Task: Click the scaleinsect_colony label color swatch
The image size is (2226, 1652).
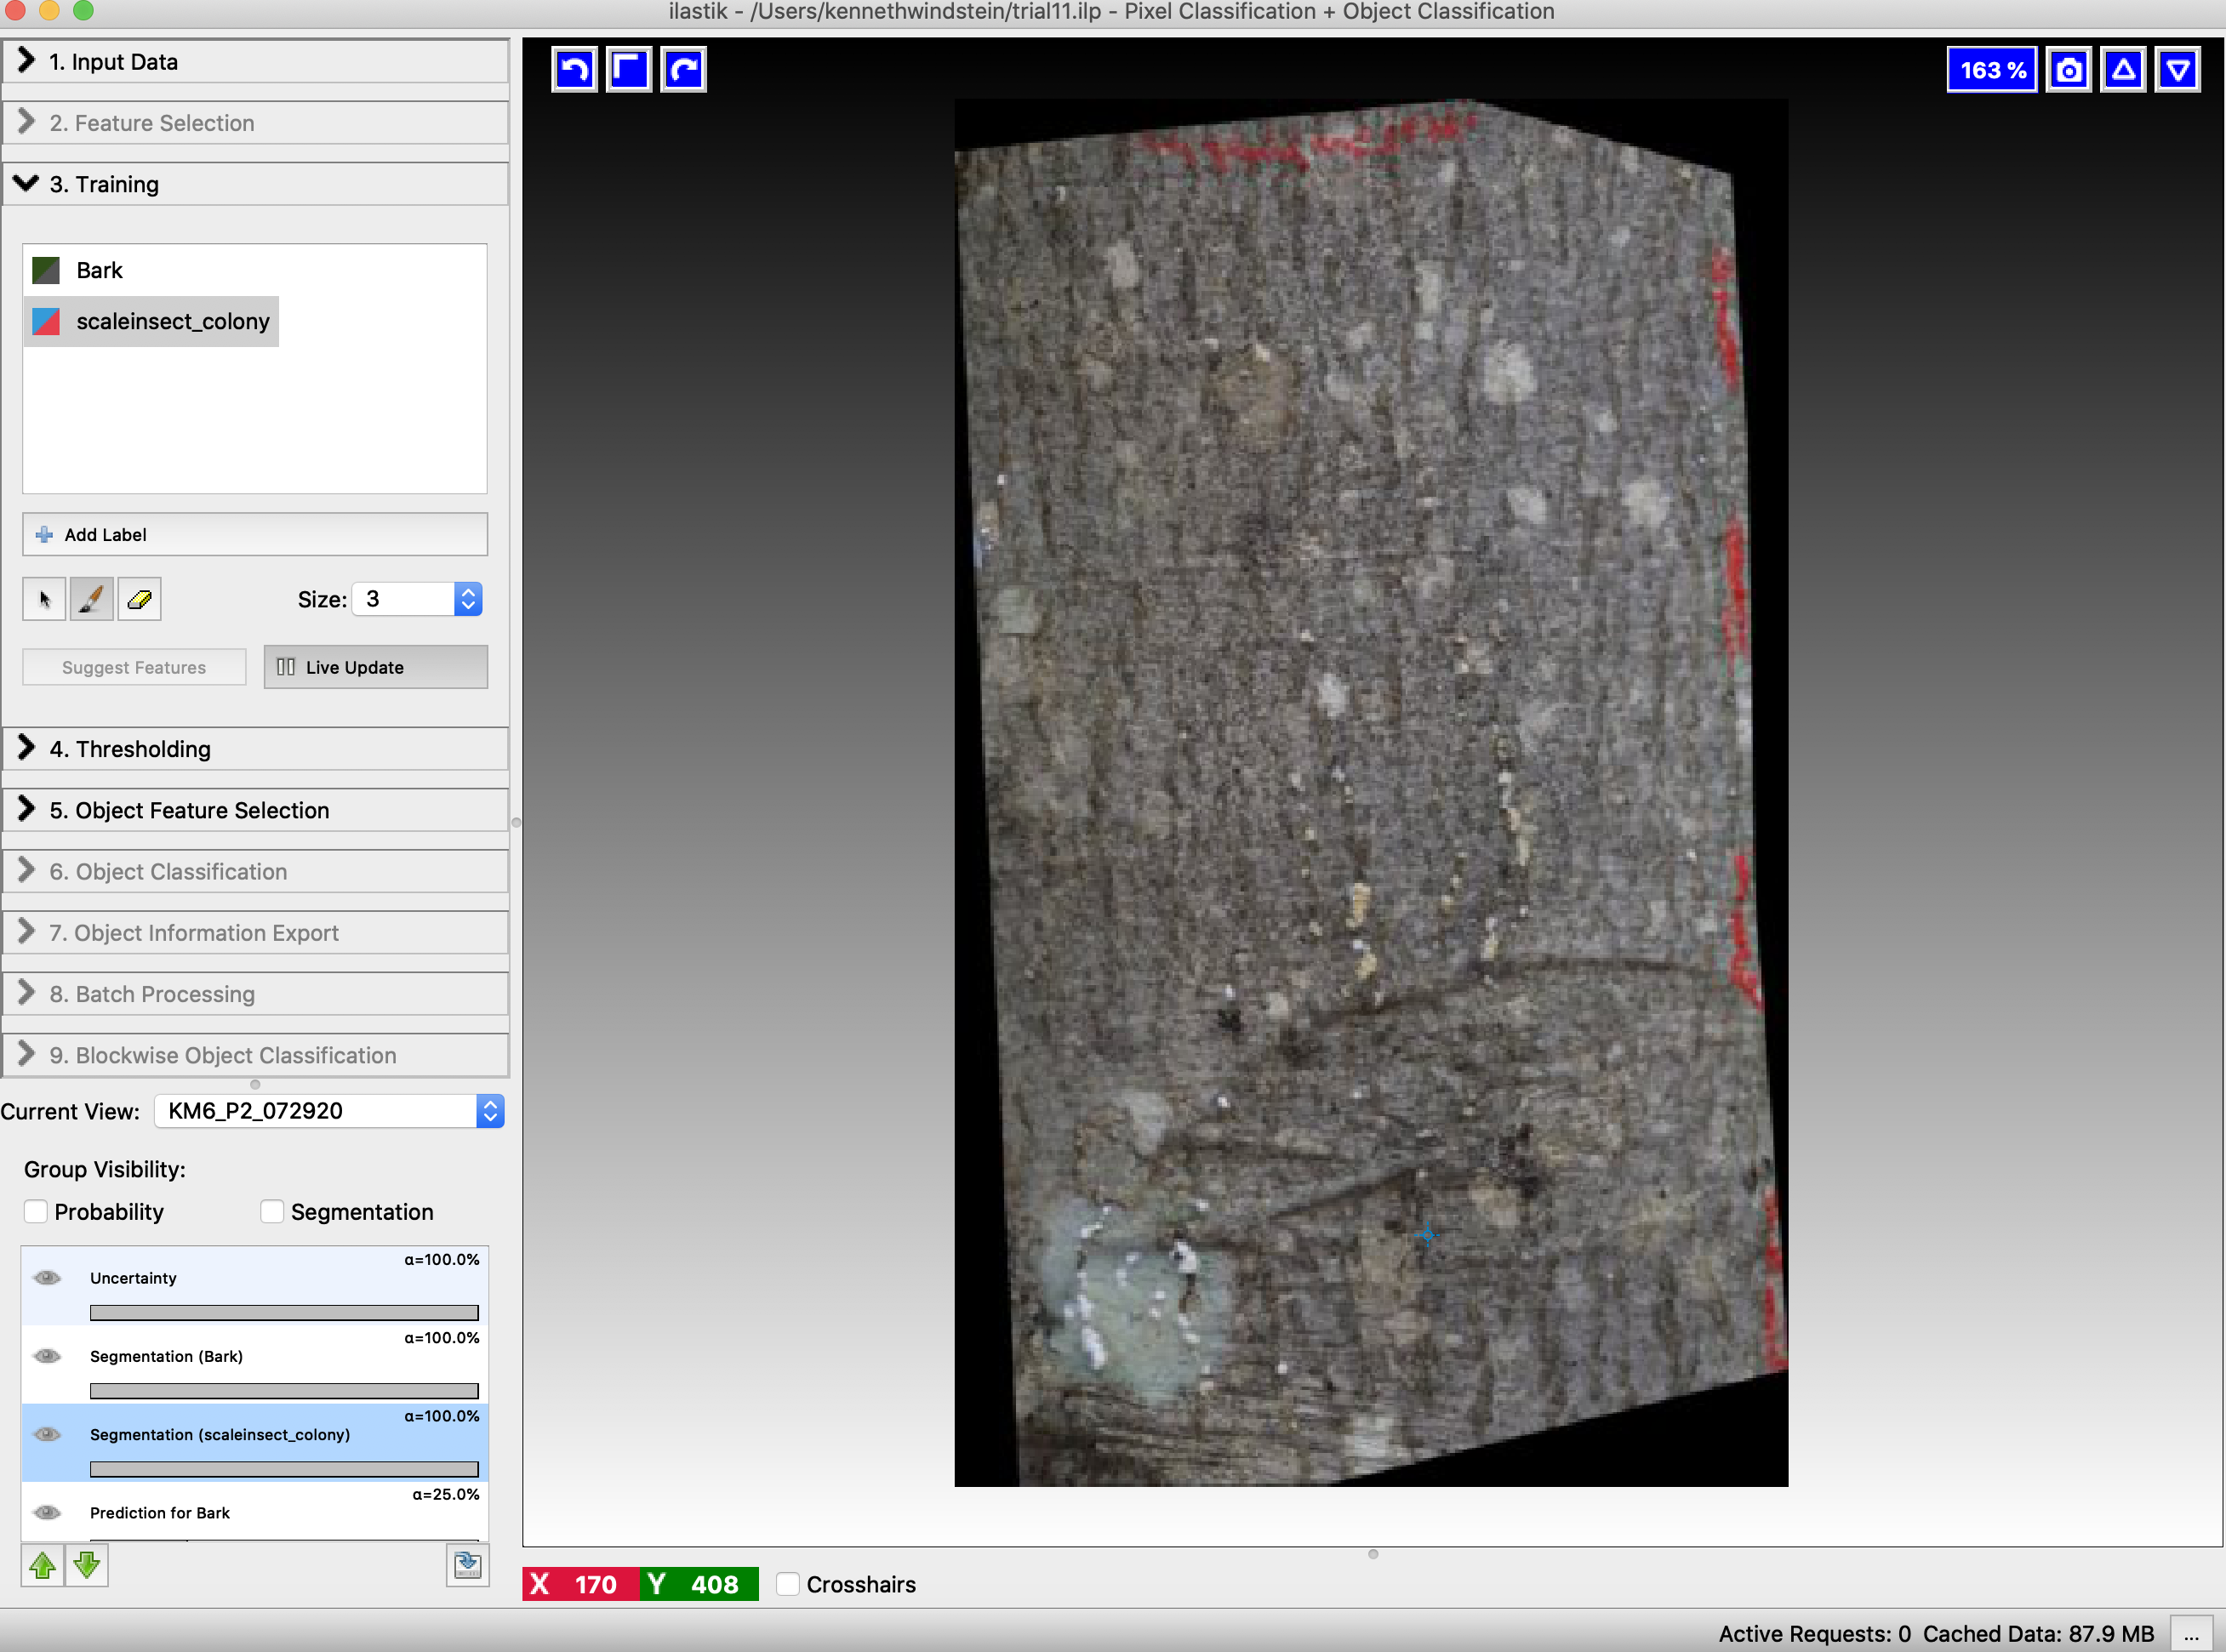Action: tap(46, 321)
